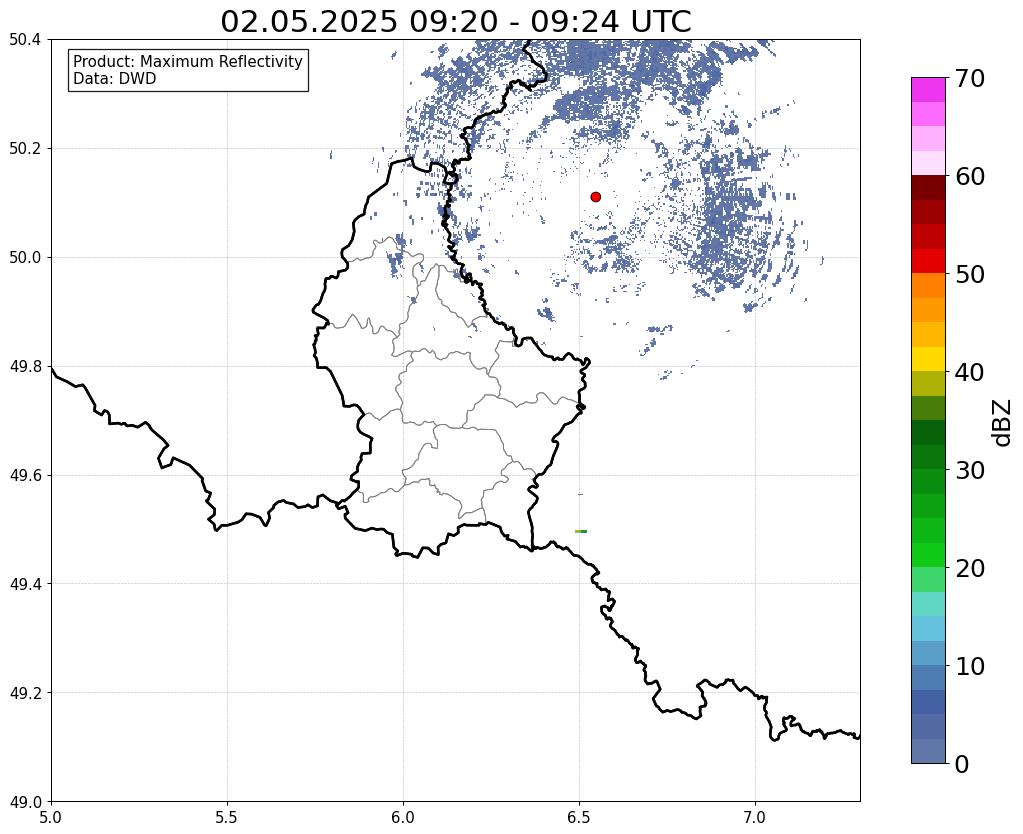Click the 20 tick on the colorbar
Screen dimensions: 1023x834
(x=970, y=568)
